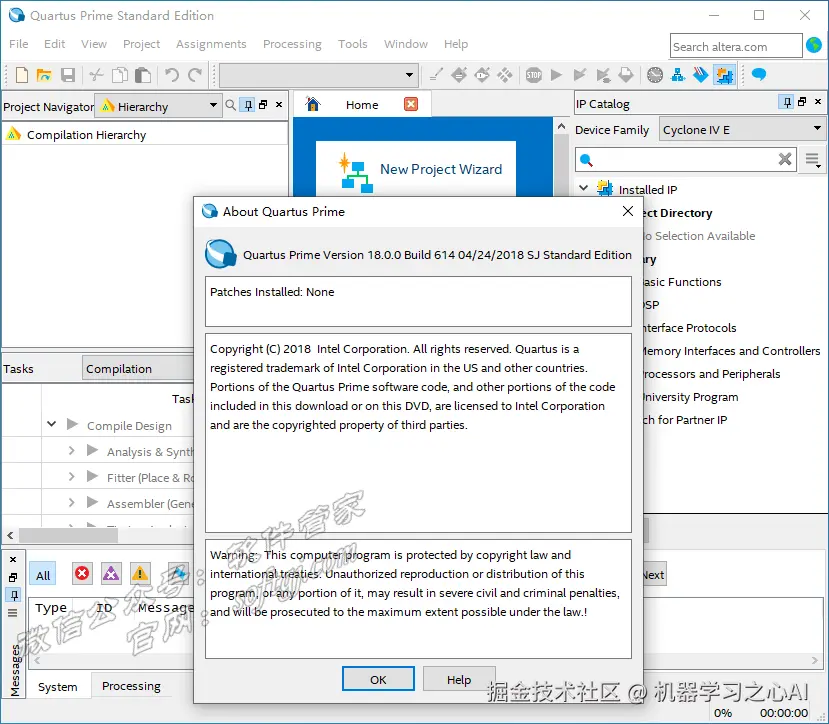
Task: Toggle the red error messages filter
Action: (x=82, y=574)
